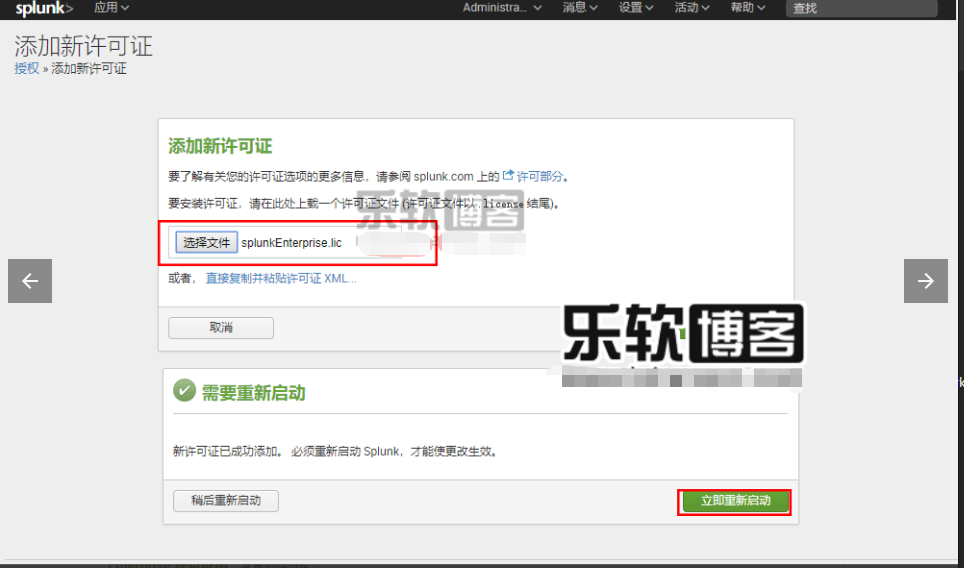Open the 设置 dropdown menu

(x=636, y=8)
